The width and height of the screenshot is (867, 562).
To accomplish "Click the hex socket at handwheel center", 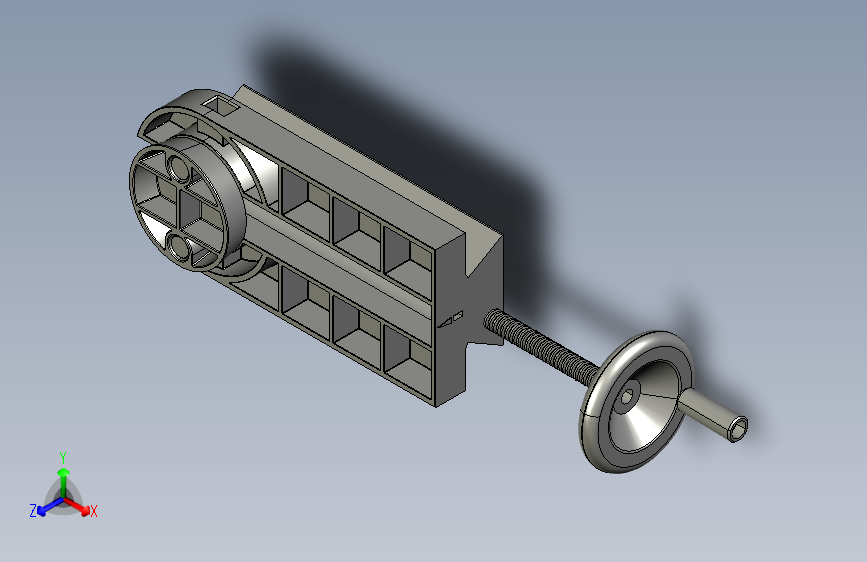I will point(627,397).
